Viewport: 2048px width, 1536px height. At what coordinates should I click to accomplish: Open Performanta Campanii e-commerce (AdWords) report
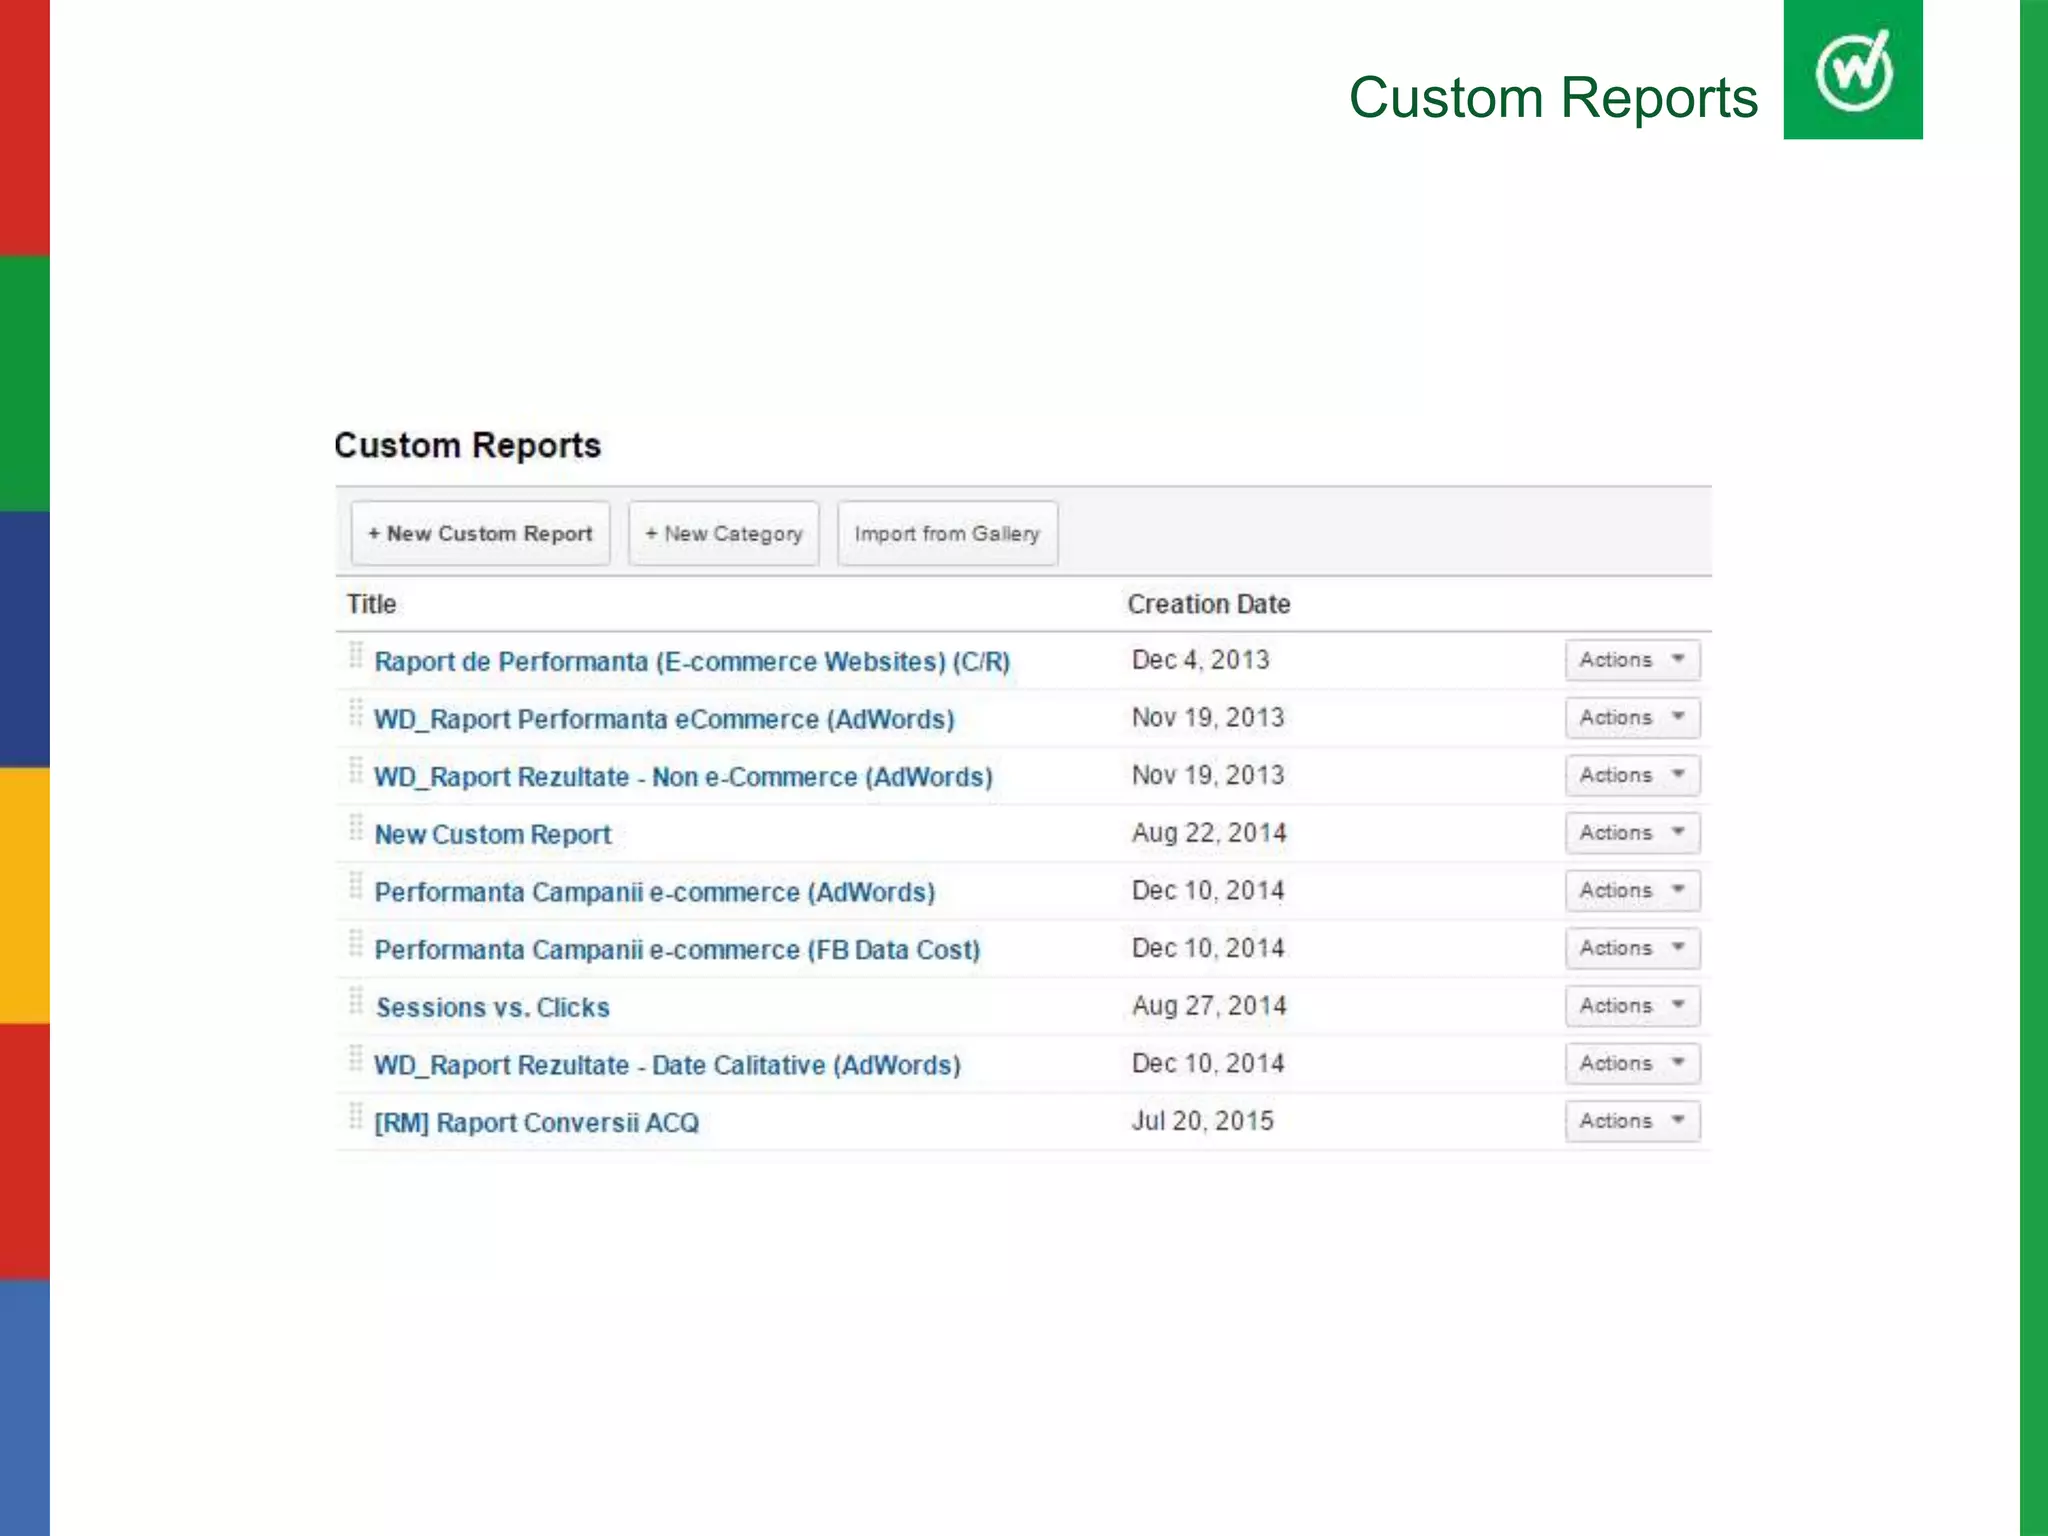coord(655,892)
